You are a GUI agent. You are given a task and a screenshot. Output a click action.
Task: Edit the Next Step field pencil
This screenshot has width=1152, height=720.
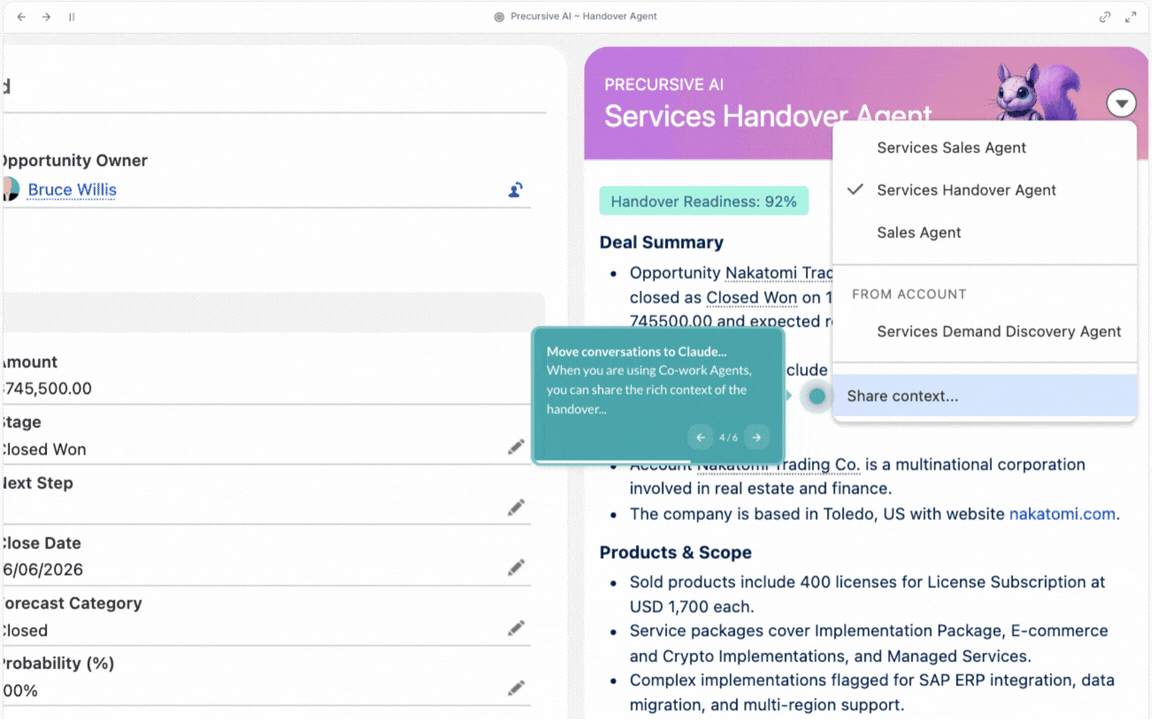(x=516, y=507)
